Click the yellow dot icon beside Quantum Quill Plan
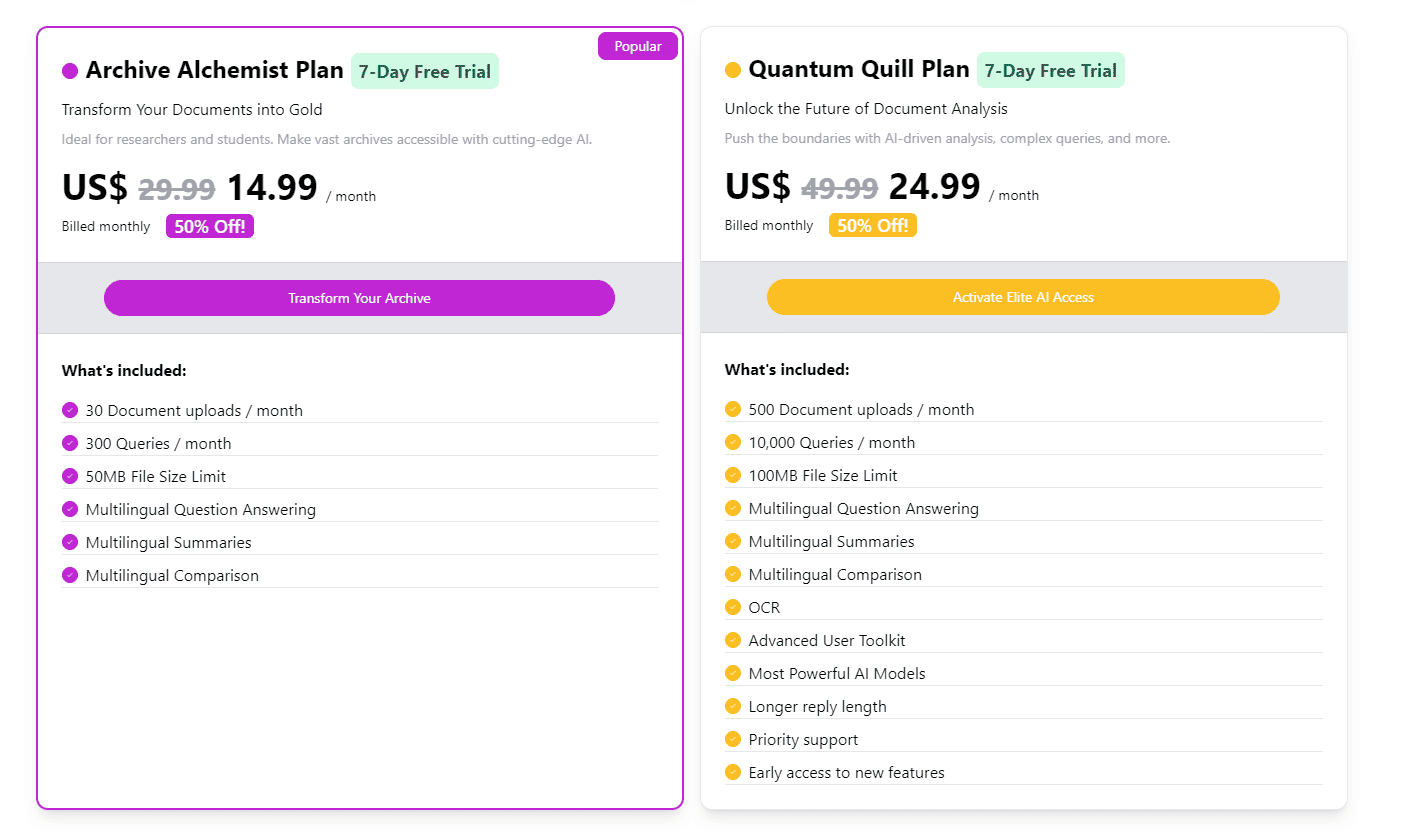Viewport: 1423px width, 834px height. (x=733, y=70)
